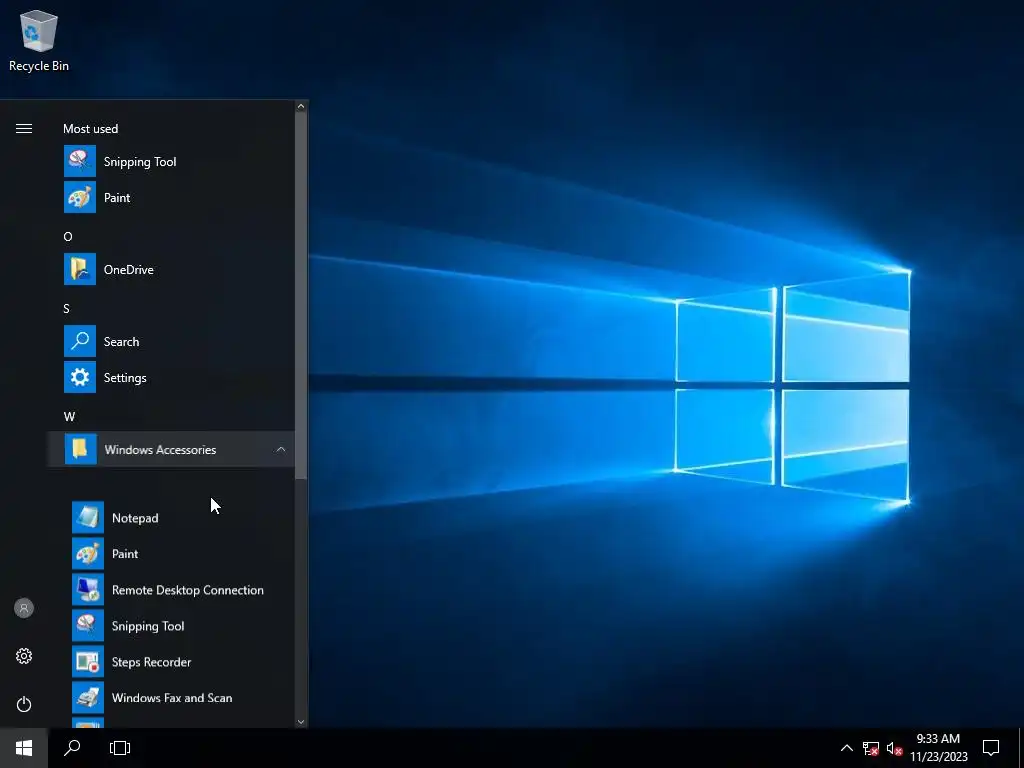Open taskbar Search magnifier

coord(72,748)
